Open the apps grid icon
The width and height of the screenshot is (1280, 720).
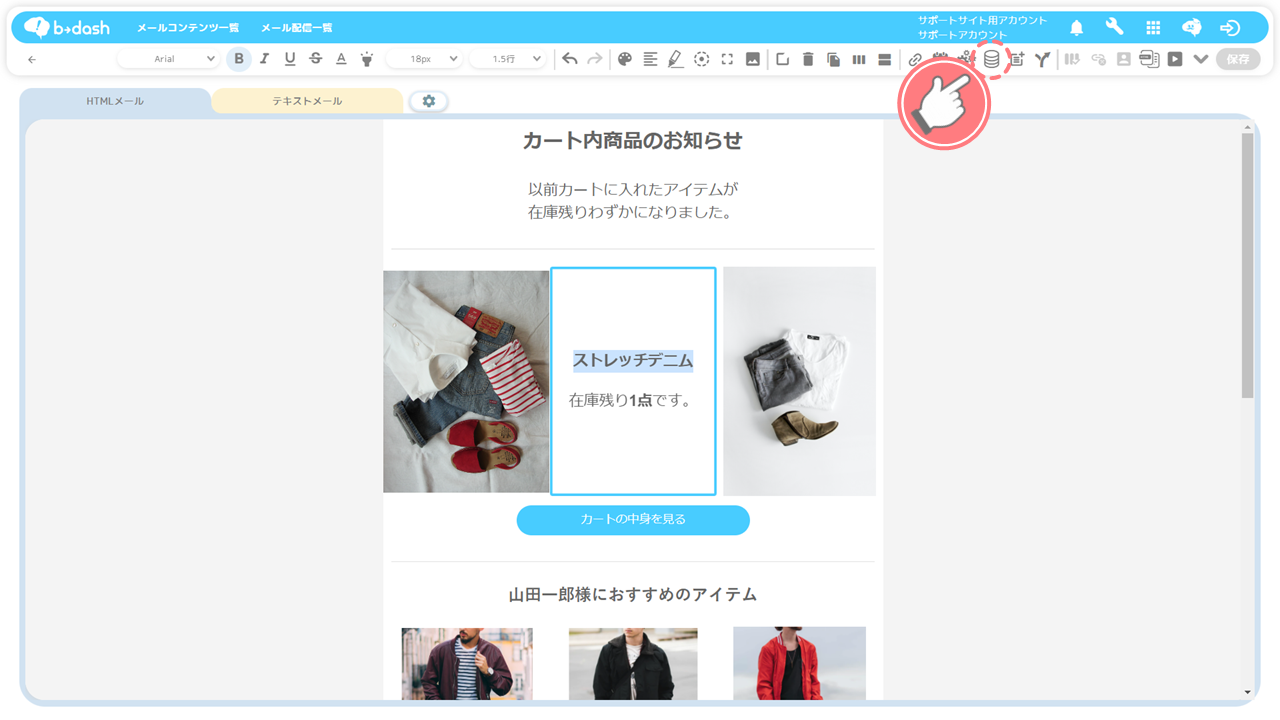[1153, 28]
